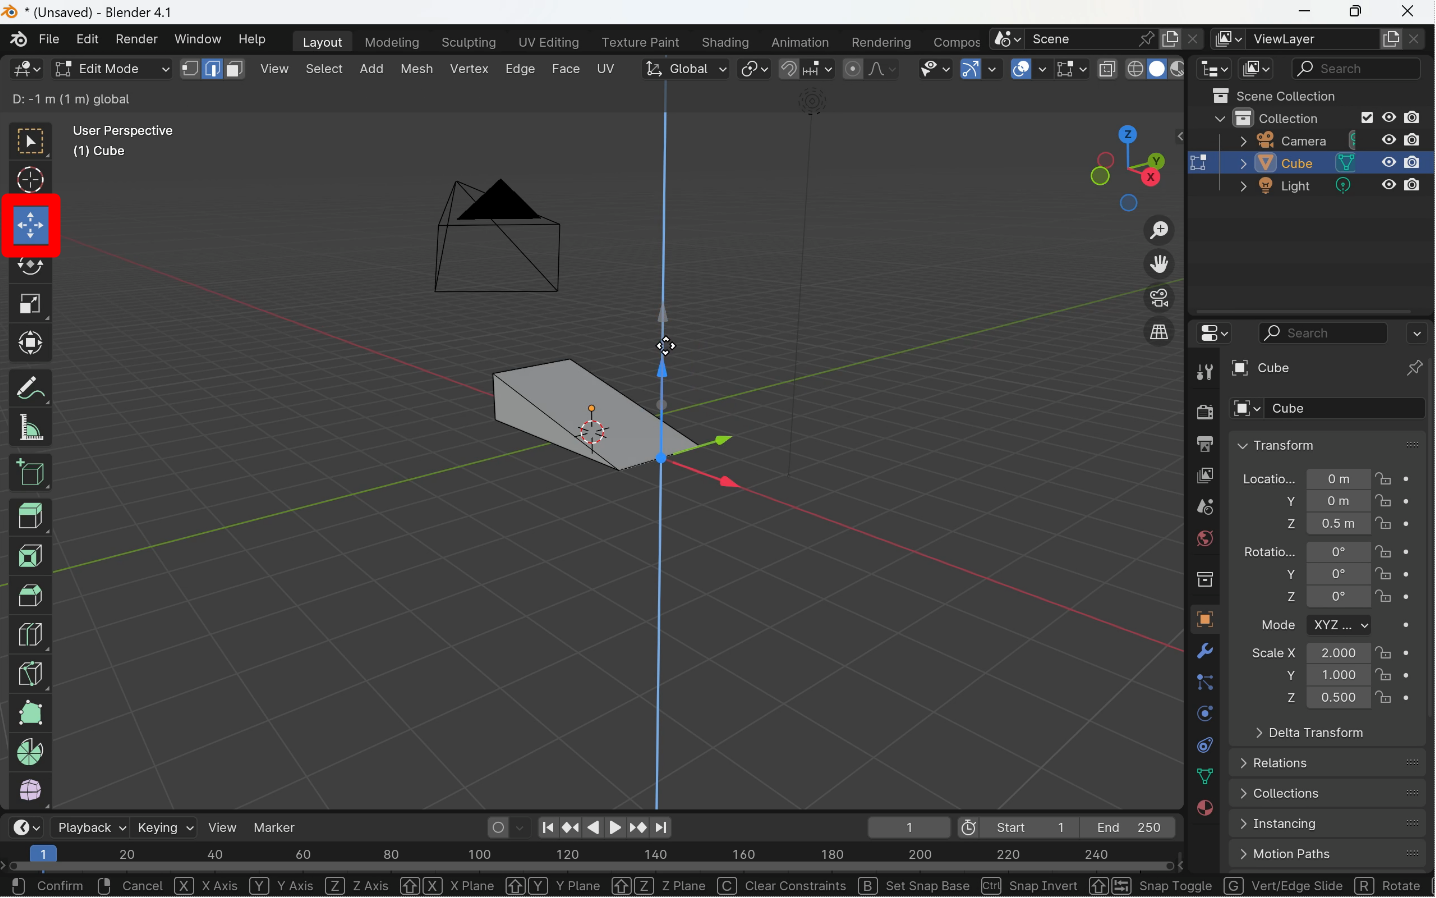
Task: Open the World properties tab
Action: pyautogui.click(x=1205, y=539)
